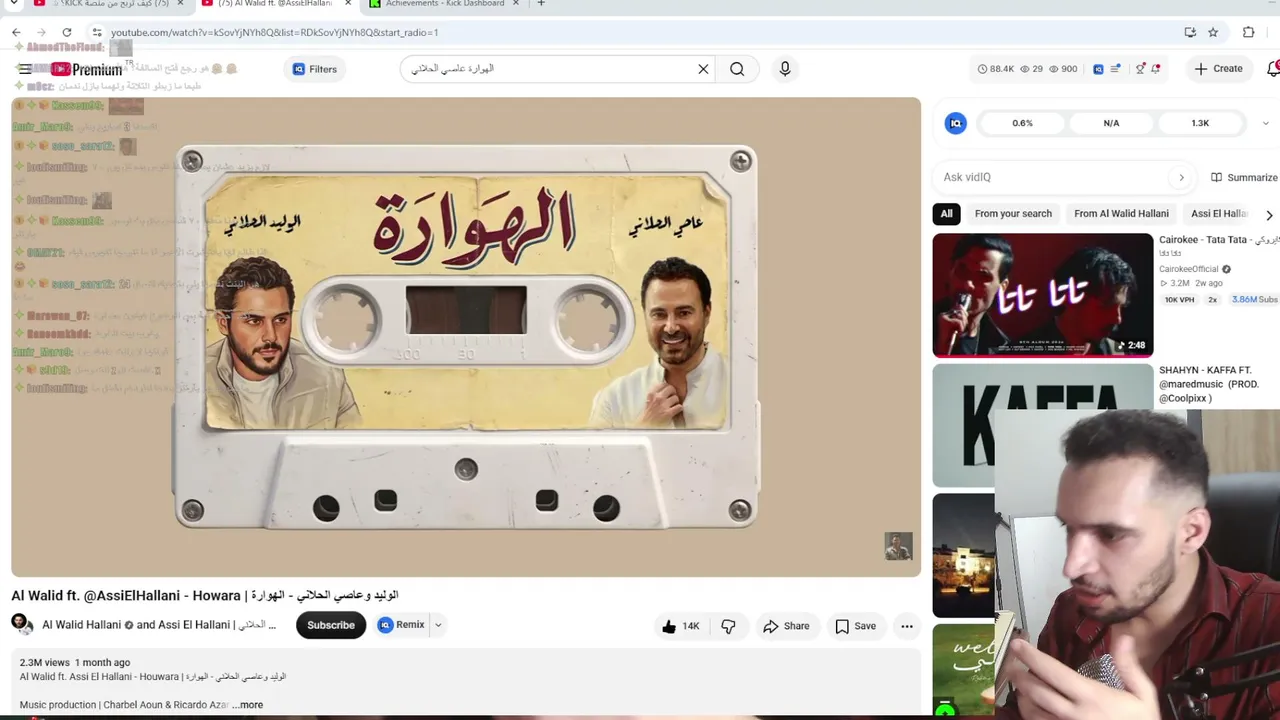Open the vidIQ Filters panel

coord(314,69)
